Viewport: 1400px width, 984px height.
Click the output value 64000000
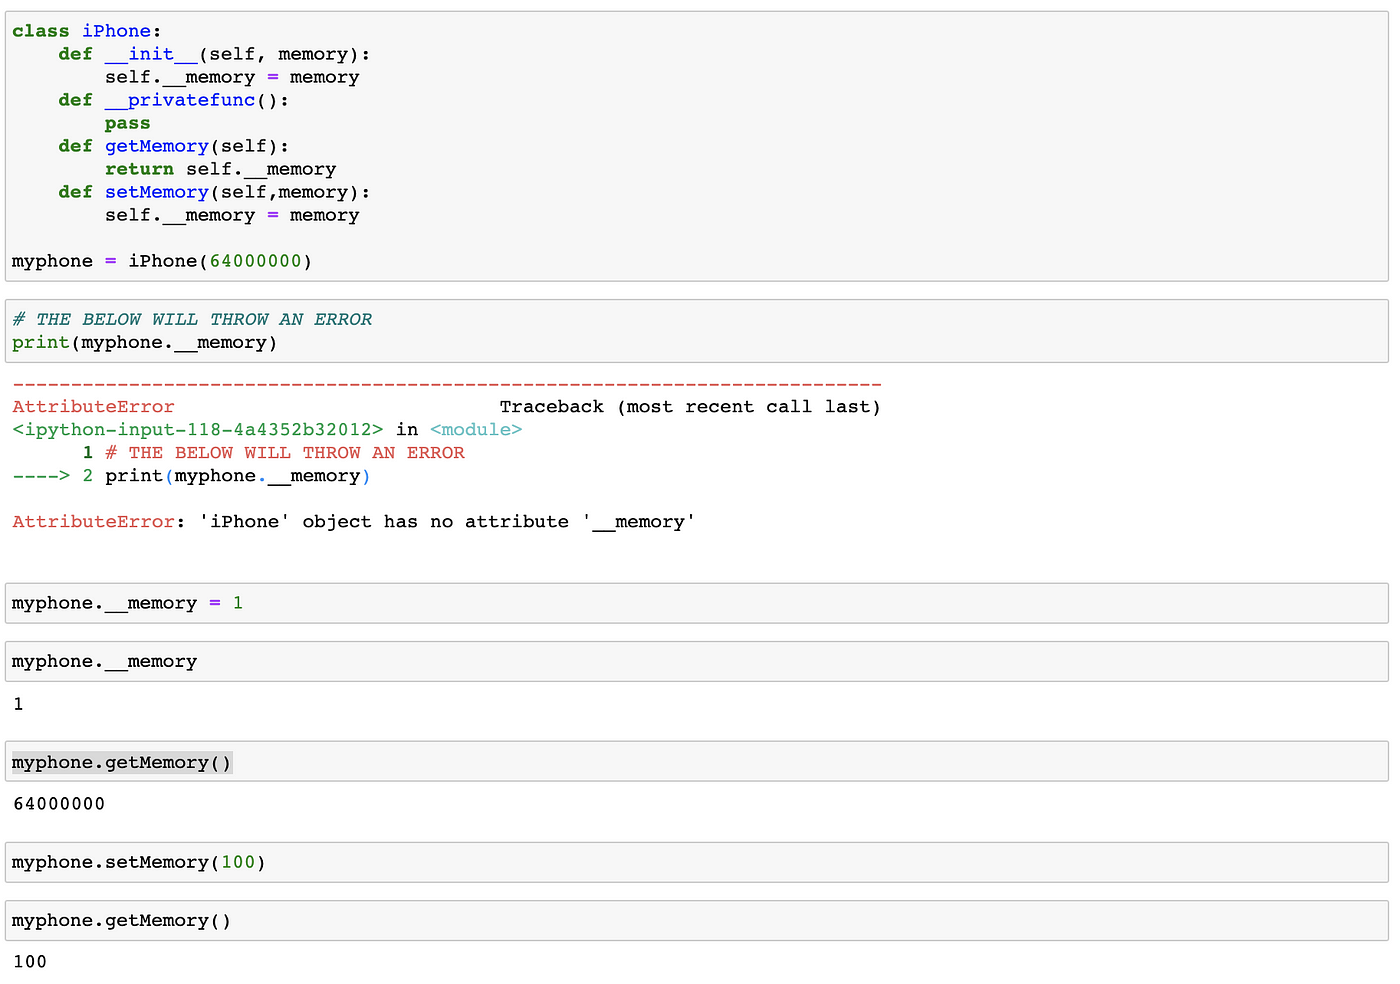click(x=59, y=804)
